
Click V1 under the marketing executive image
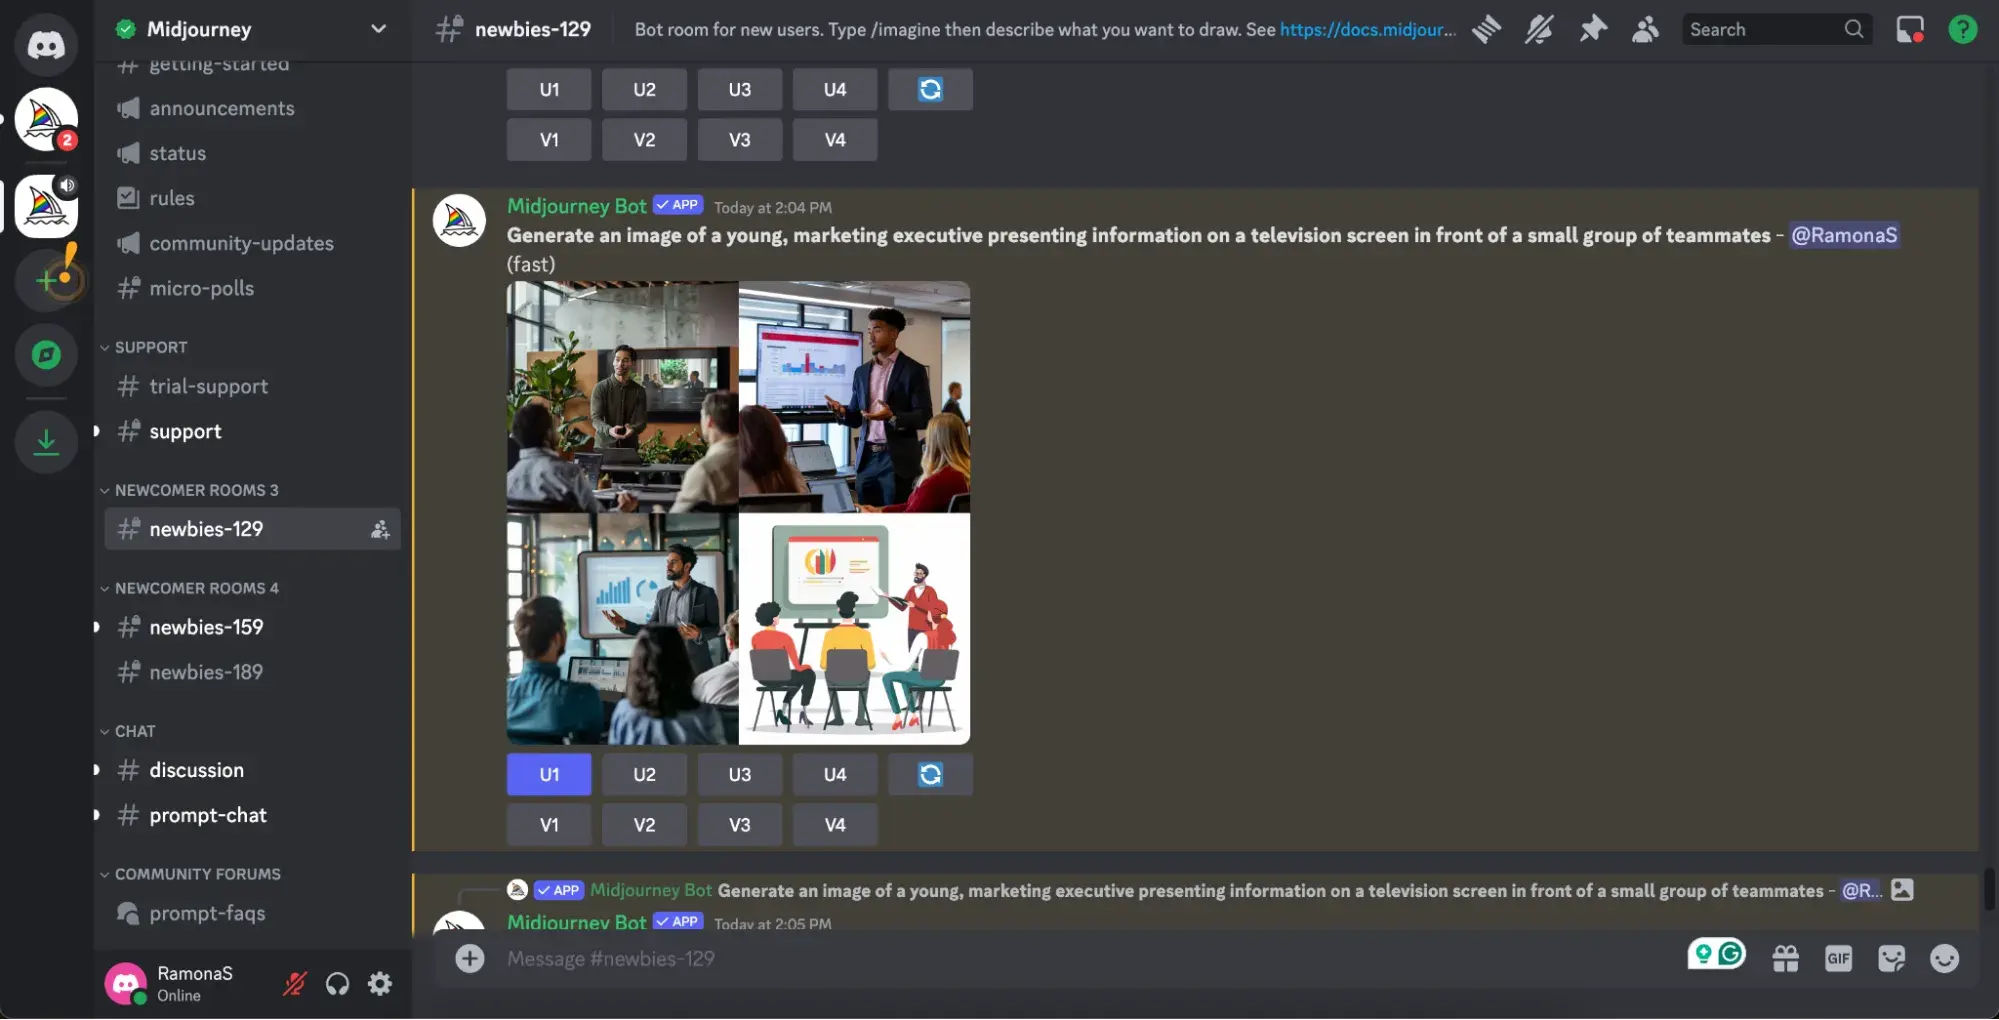[549, 825]
